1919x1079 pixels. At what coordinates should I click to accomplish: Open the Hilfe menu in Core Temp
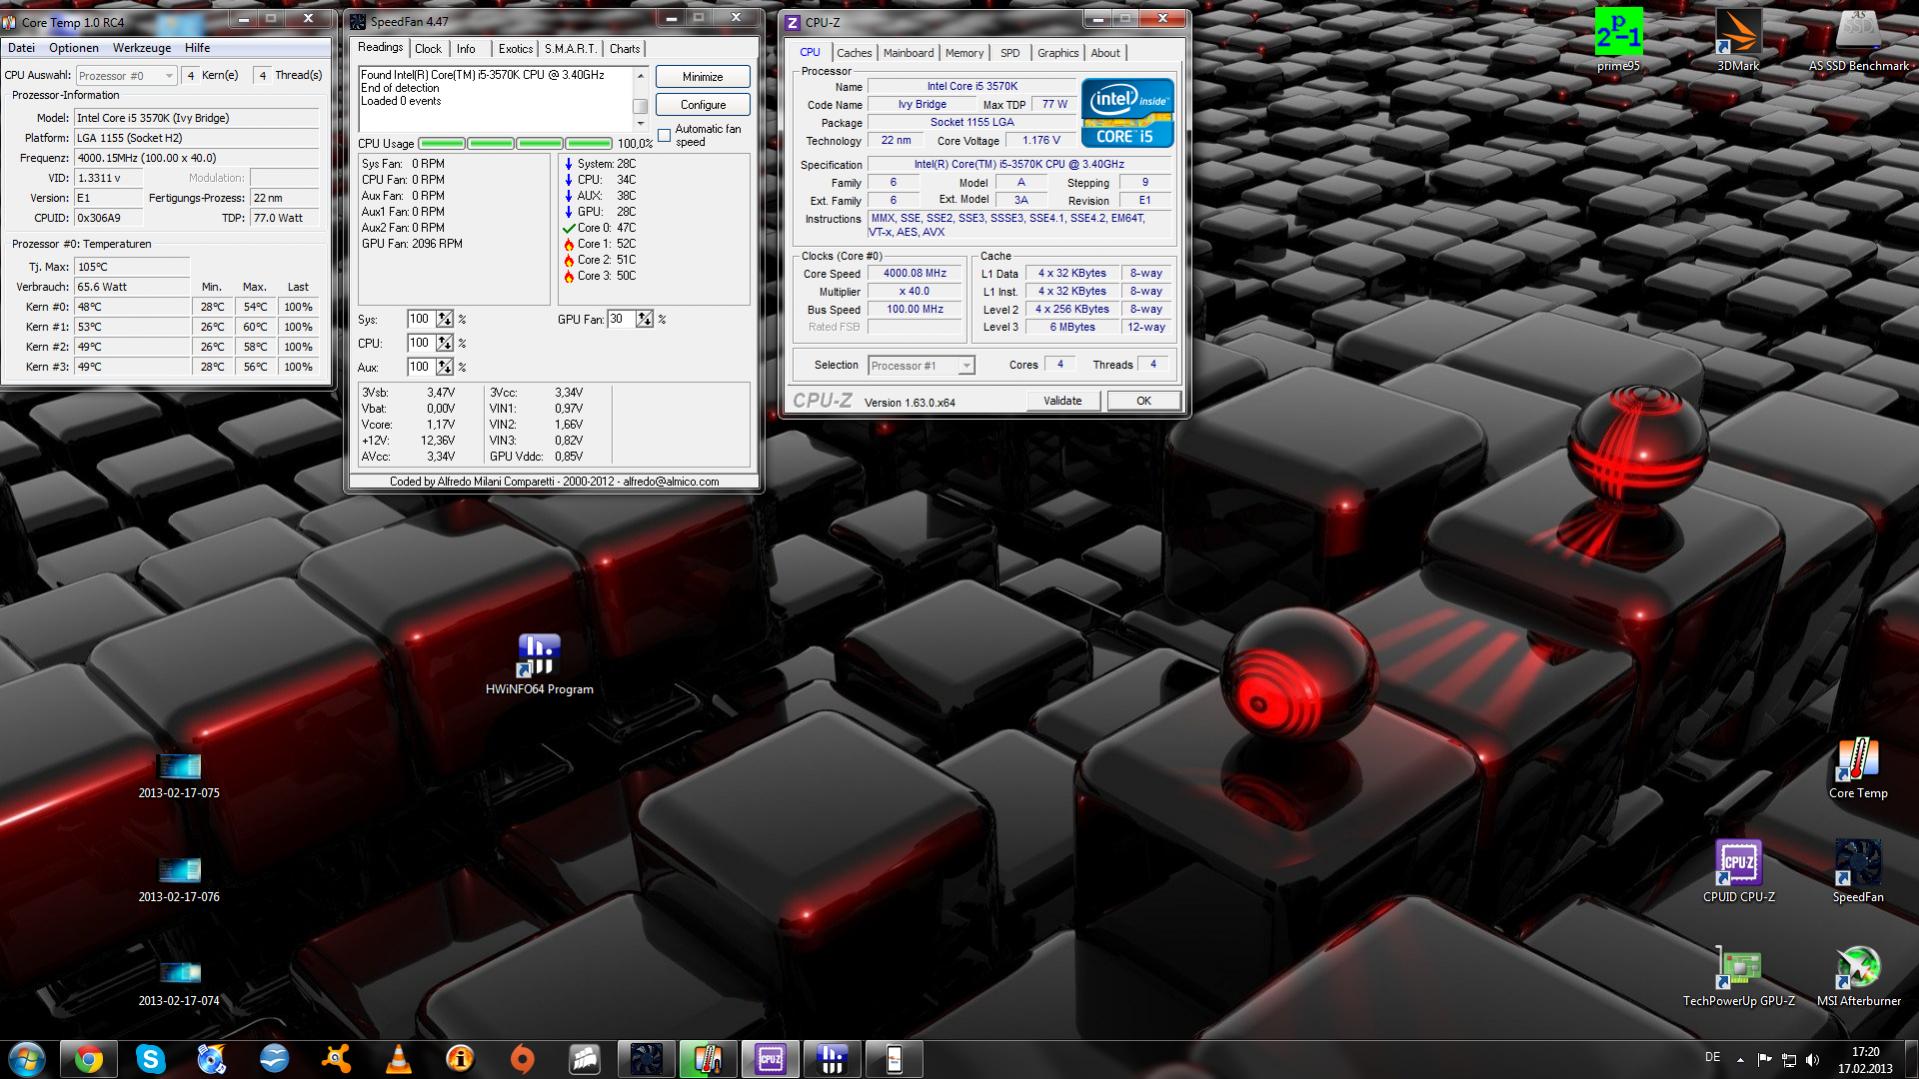pyautogui.click(x=198, y=48)
